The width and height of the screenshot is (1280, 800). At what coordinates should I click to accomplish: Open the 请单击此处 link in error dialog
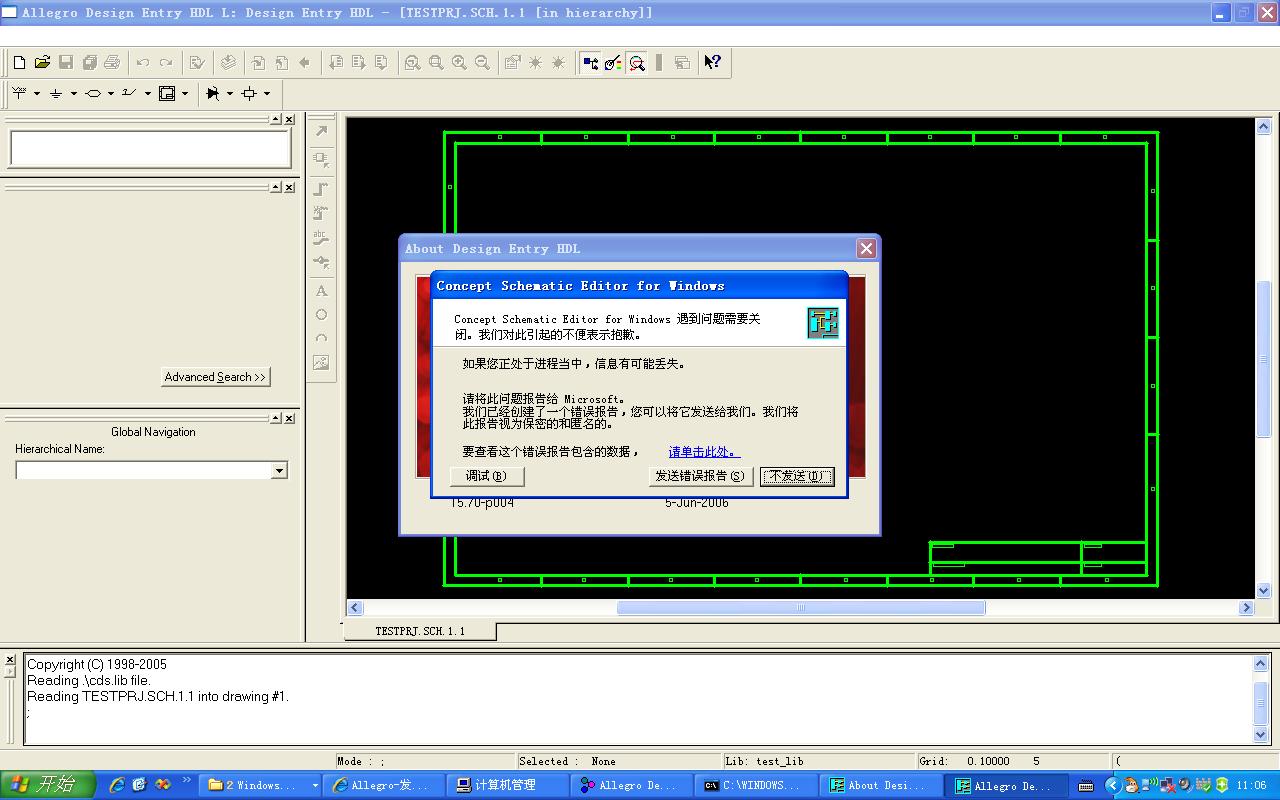click(x=704, y=452)
